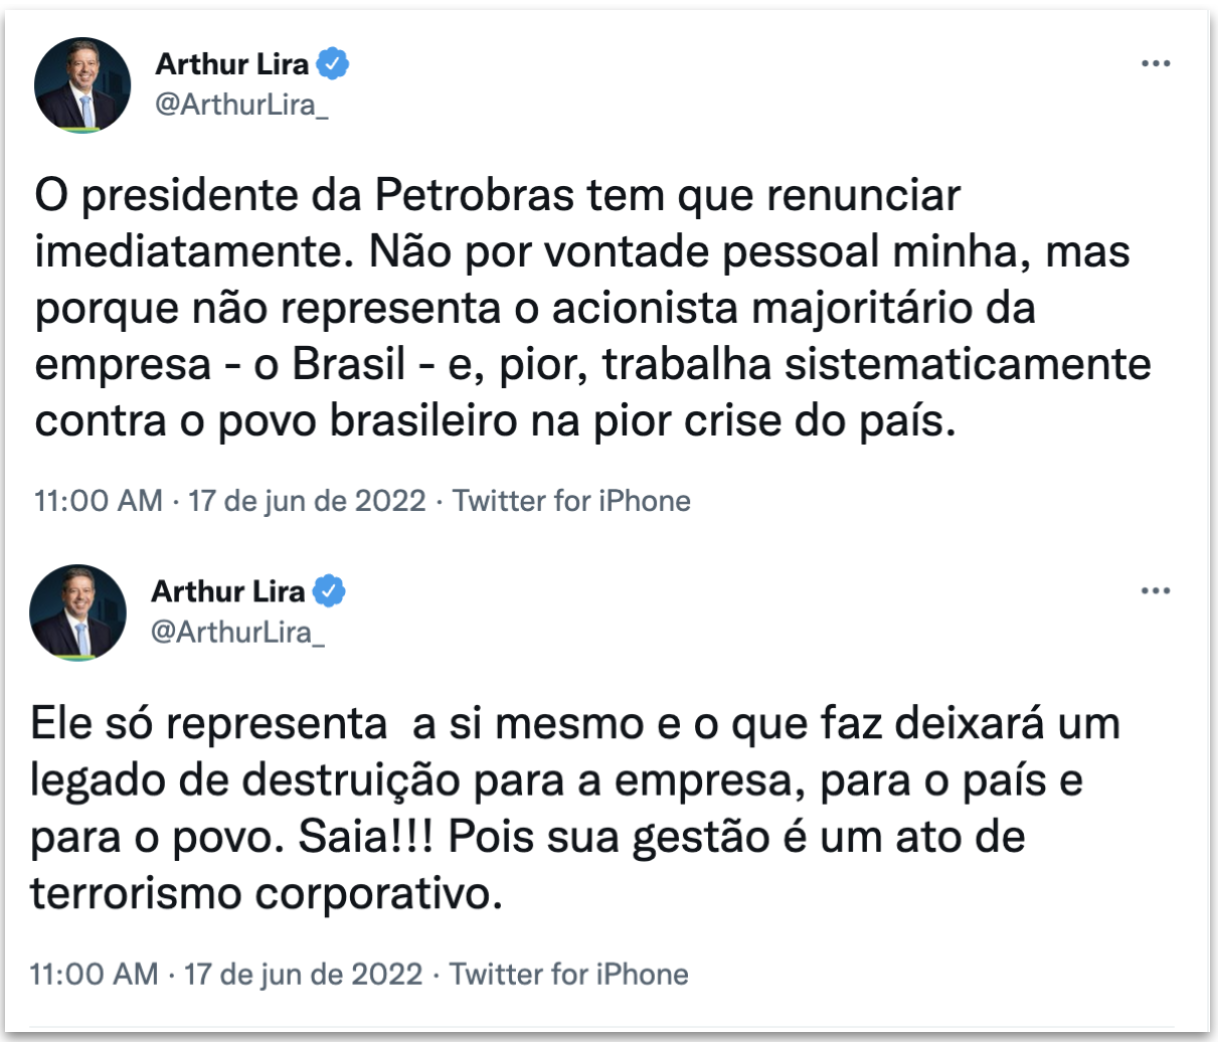Open the @ArthurLira_ handle on the Petrobras tweet
This screenshot has width=1218, height=1042.
pos(241,104)
